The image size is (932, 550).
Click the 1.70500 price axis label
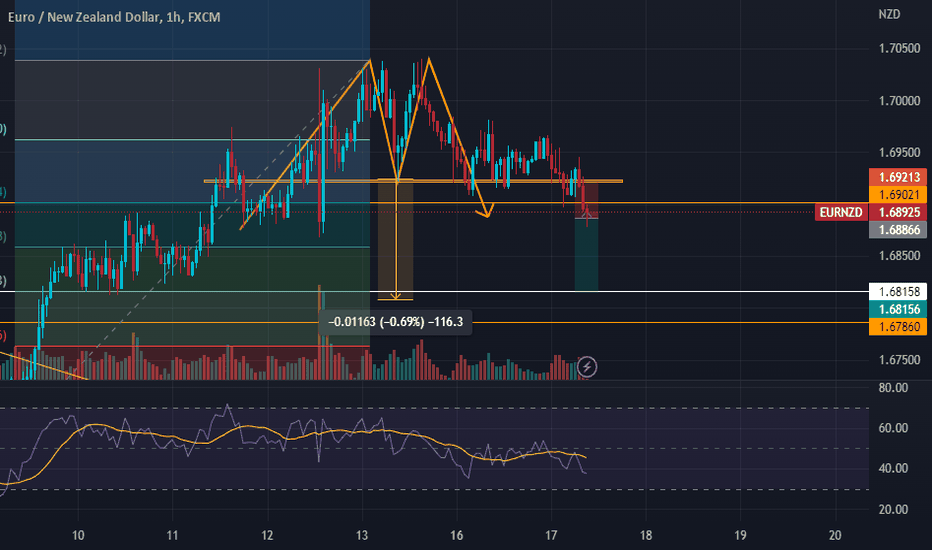pos(899,48)
